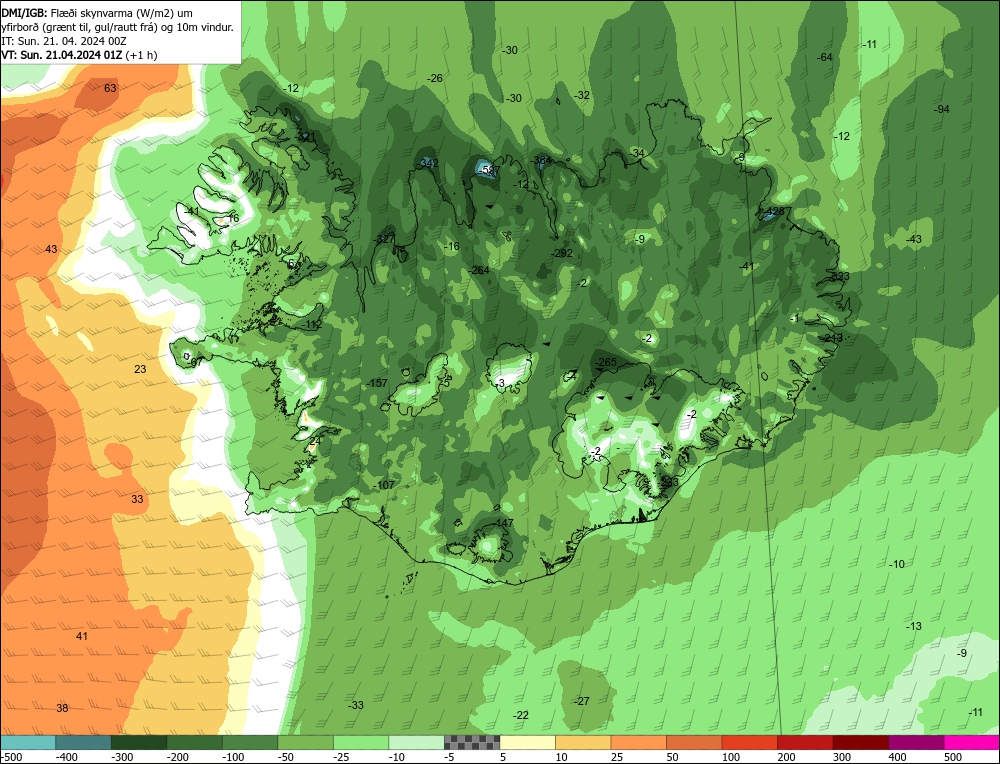
Task: Click the -292 value on the map
Action: (562, 253)
